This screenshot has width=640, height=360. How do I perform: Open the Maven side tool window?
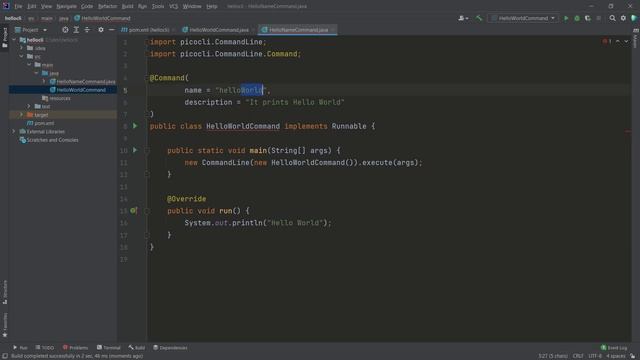click(636, 38)
